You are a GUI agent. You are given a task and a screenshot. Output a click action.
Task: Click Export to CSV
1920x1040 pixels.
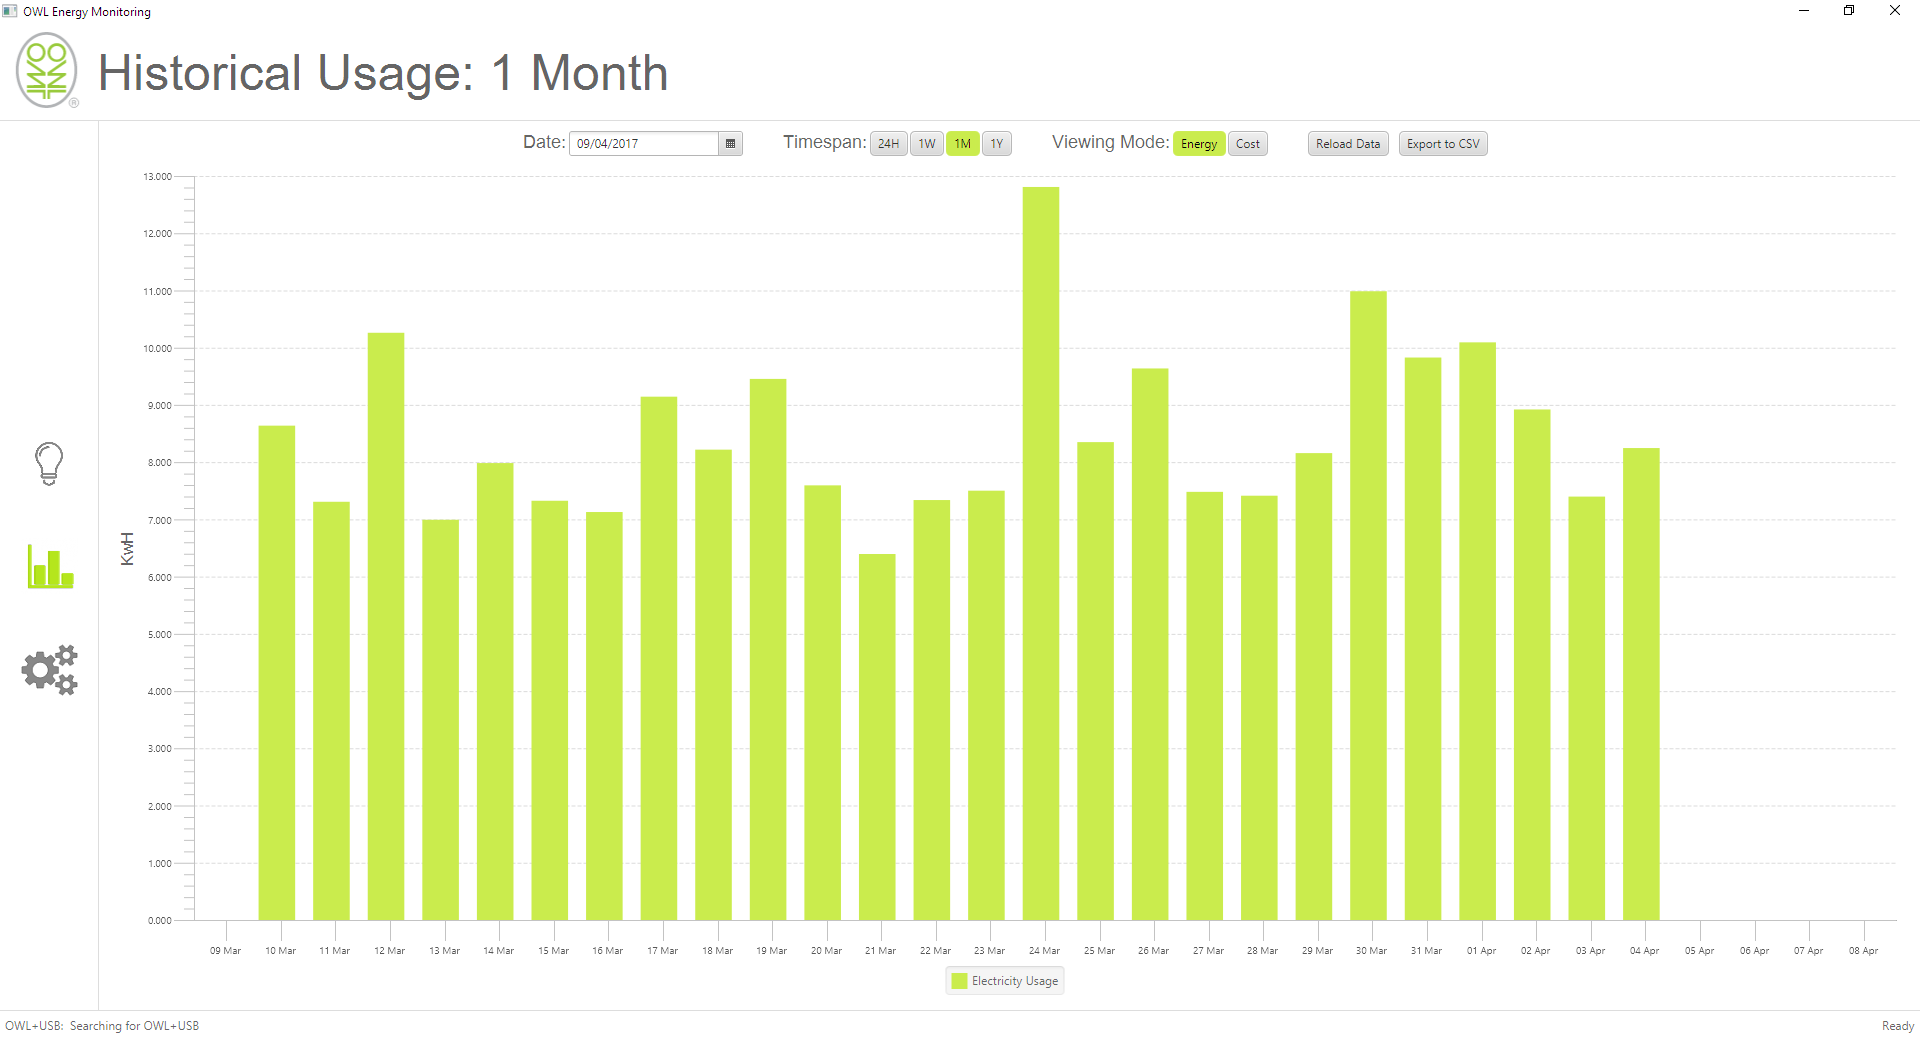coord(1442,144)
